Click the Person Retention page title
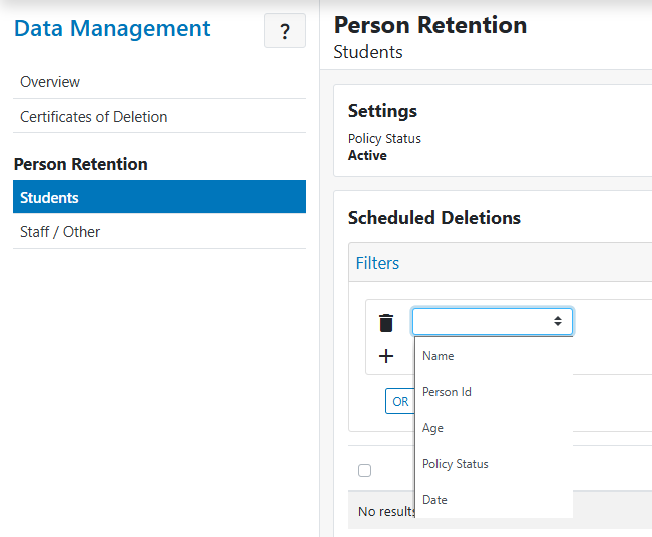 point(430,25)
